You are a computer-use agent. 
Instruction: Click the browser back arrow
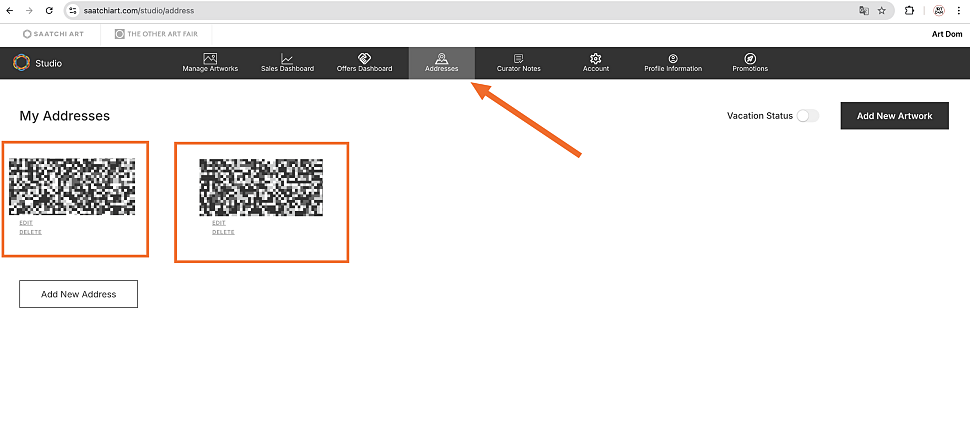pos(10,11)
